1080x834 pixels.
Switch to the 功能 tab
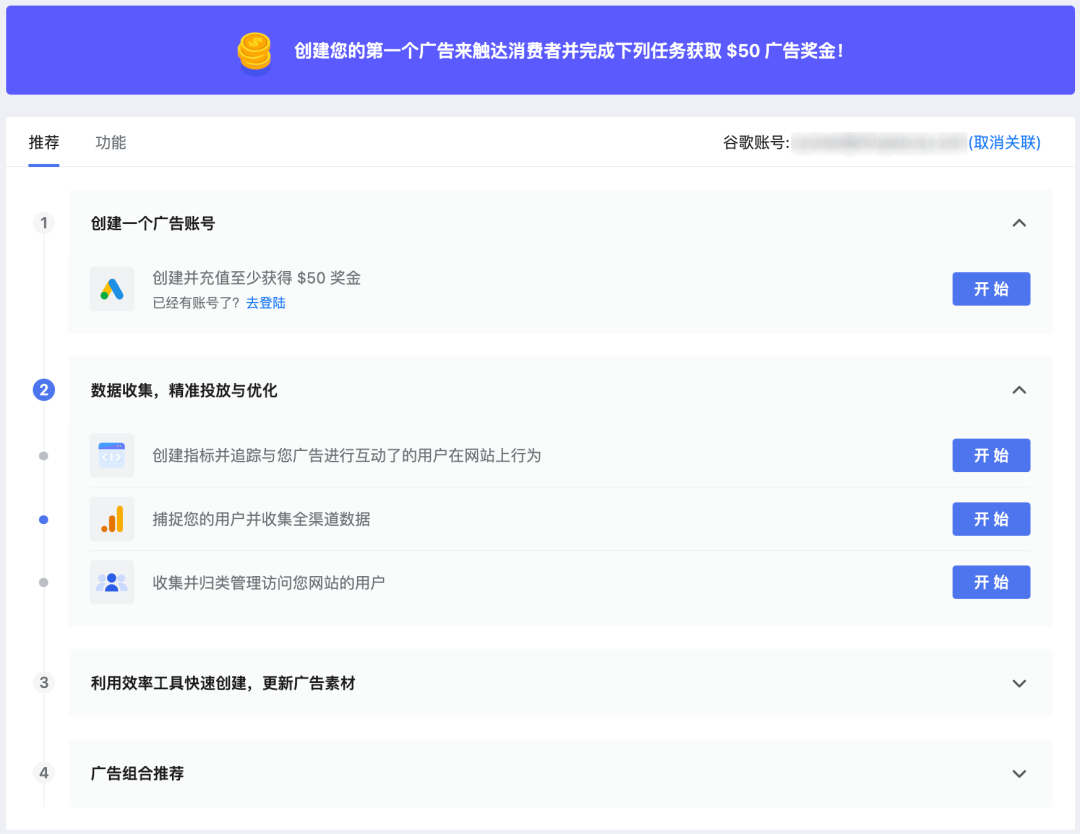(x=111, y=143)
